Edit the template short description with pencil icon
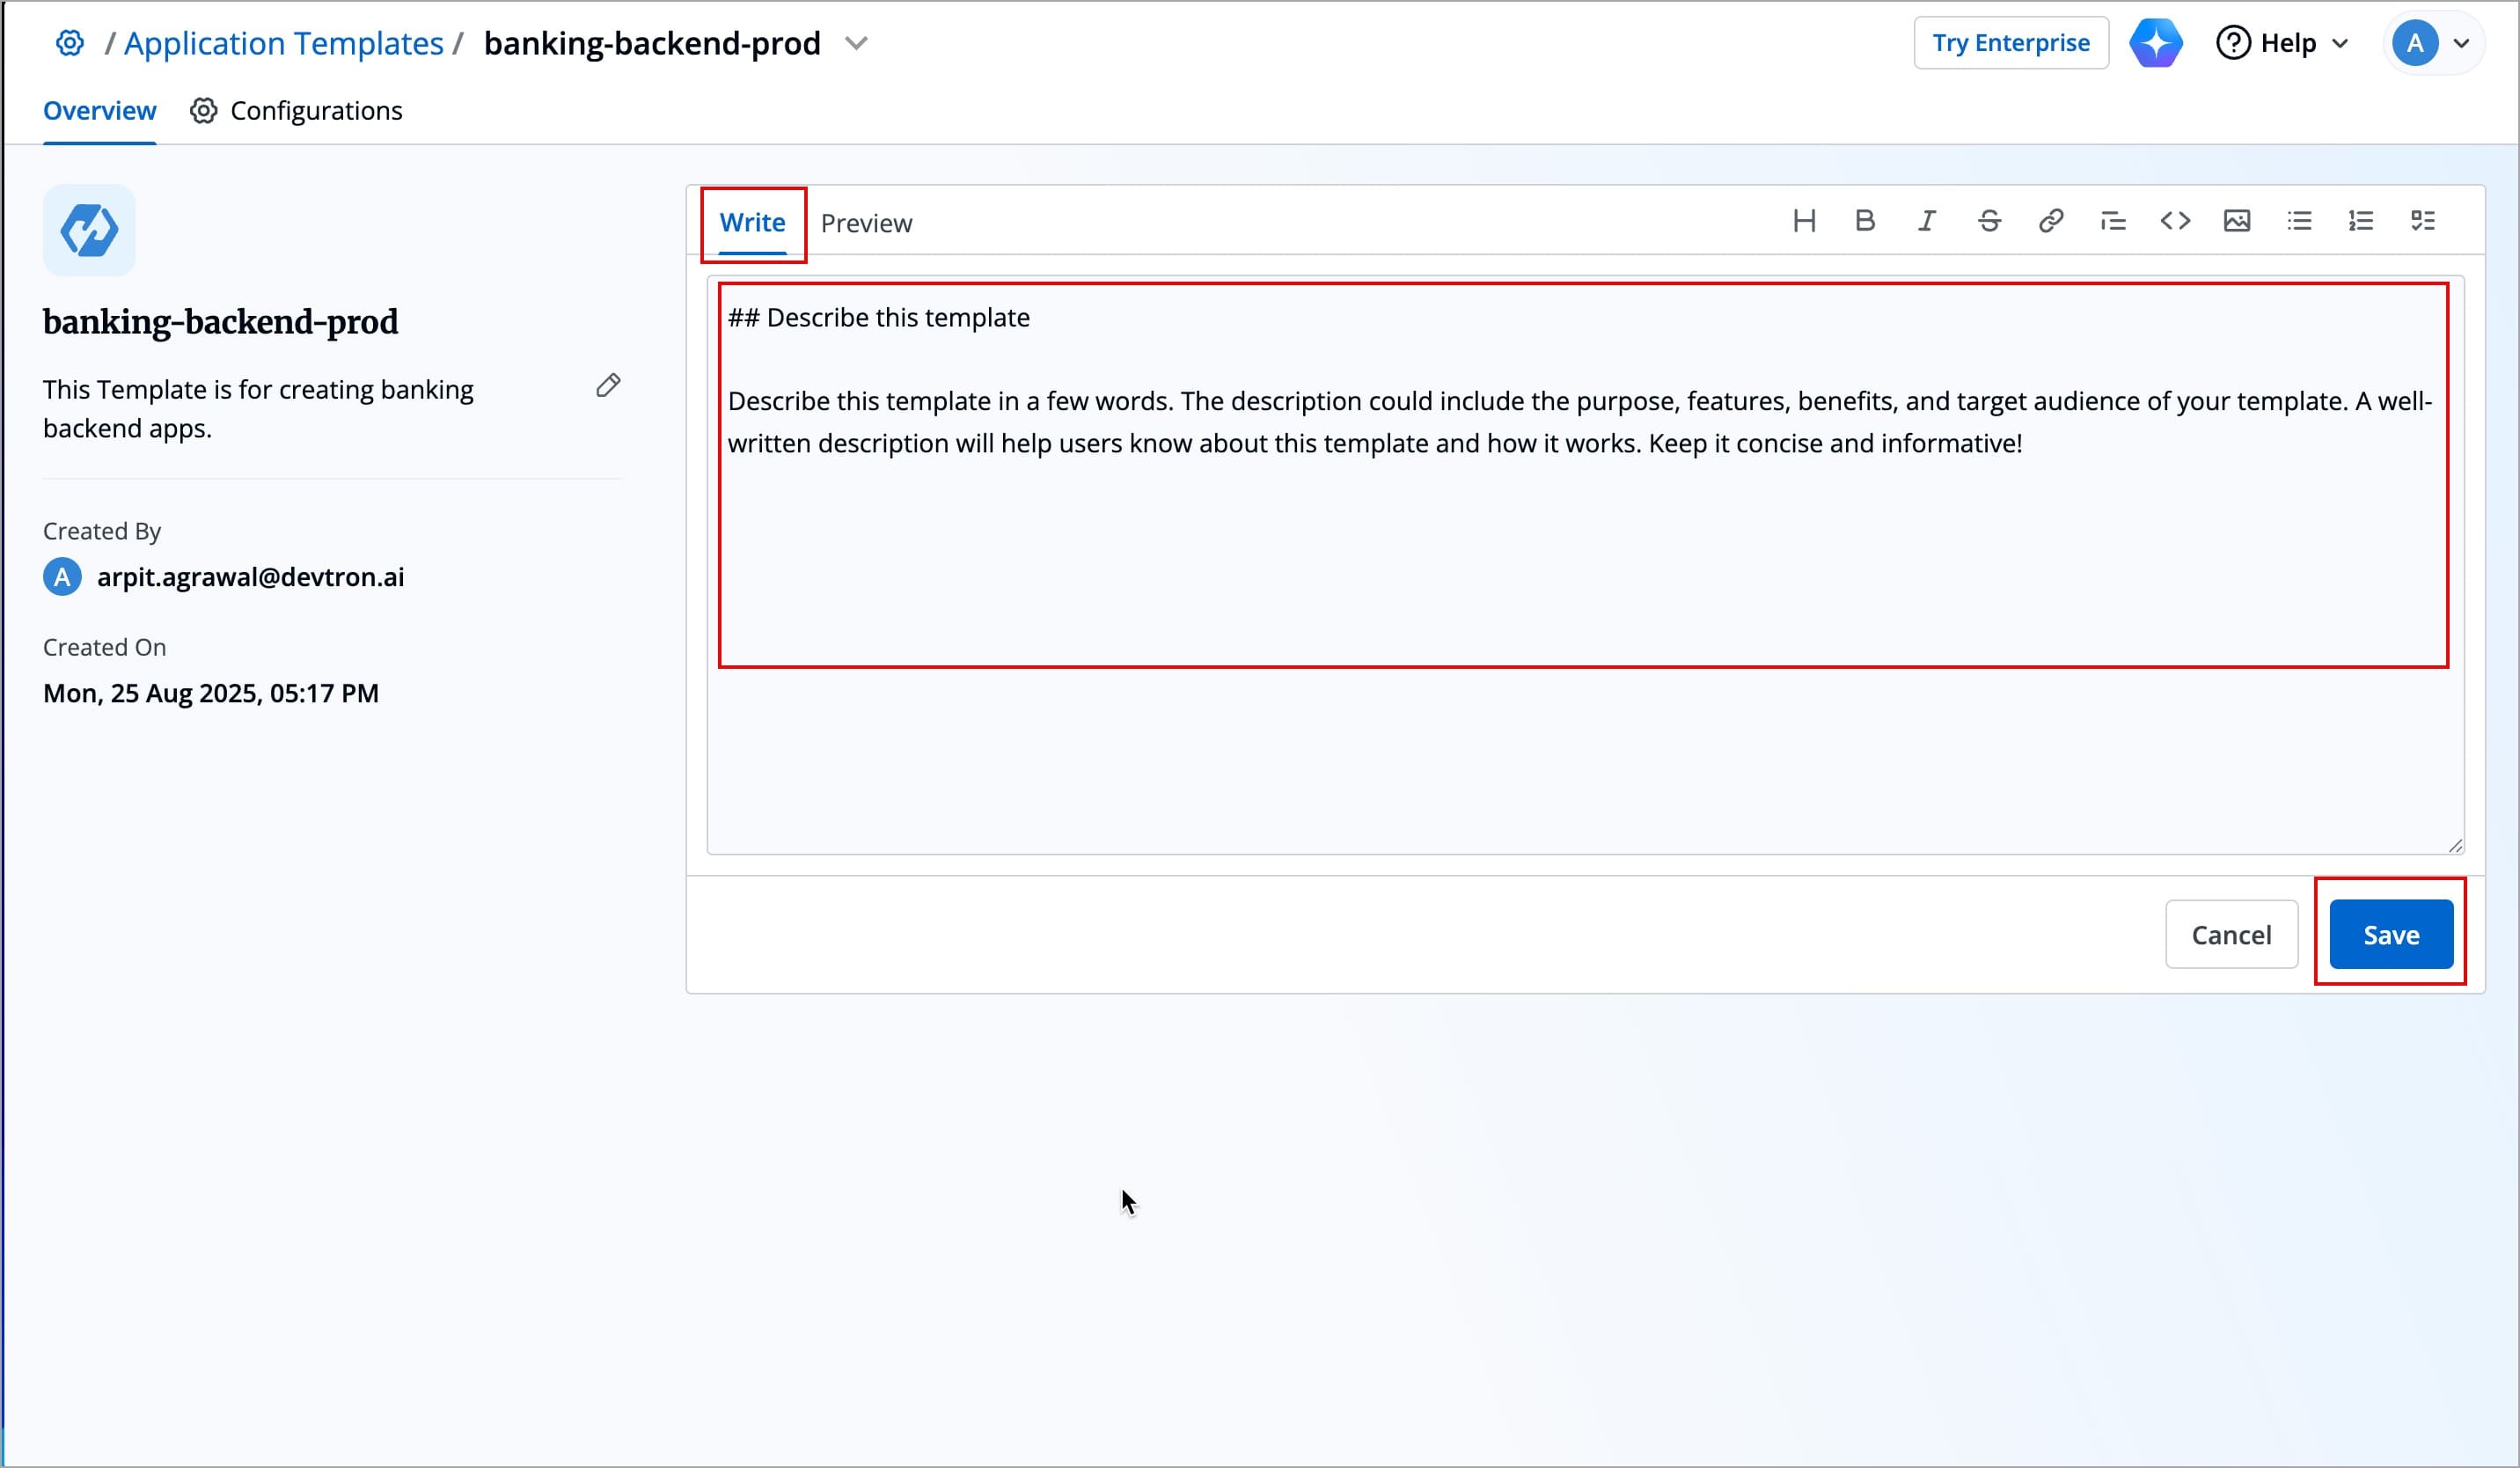This screenshot has height=1468, width=2520. coord(609,385)
